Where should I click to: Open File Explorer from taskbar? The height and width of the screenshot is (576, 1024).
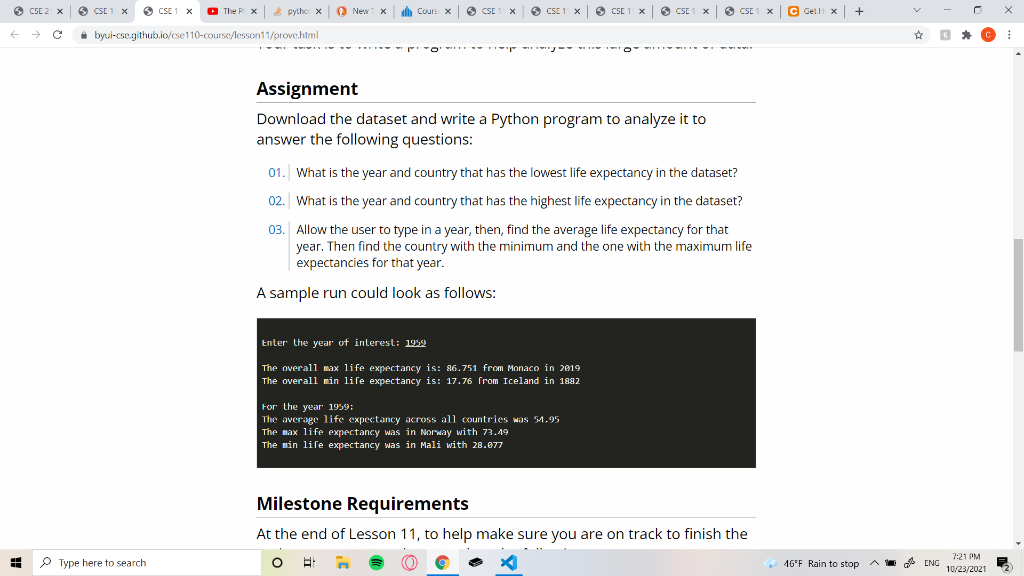[343, 562]
